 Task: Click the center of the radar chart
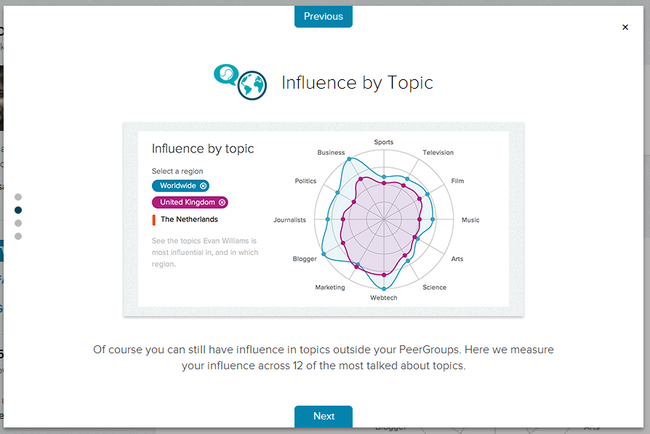[x=383, y=220]
